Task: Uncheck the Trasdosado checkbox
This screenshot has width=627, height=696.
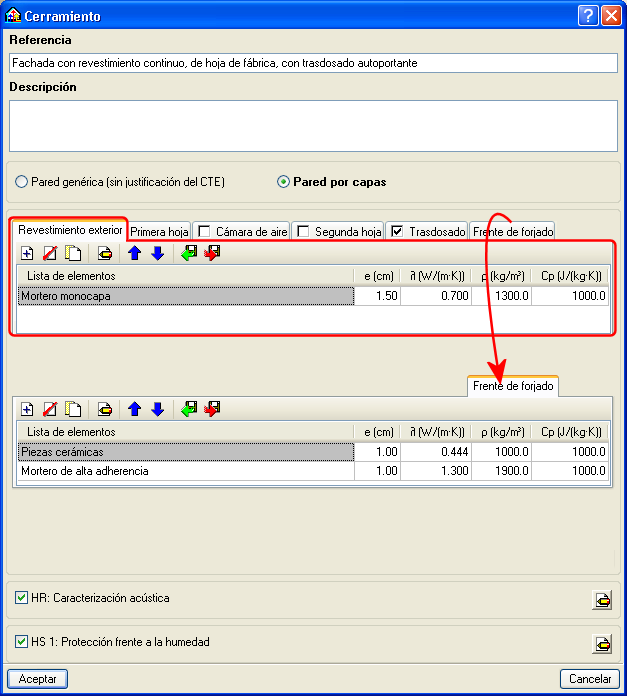Action: pos(397,232)
